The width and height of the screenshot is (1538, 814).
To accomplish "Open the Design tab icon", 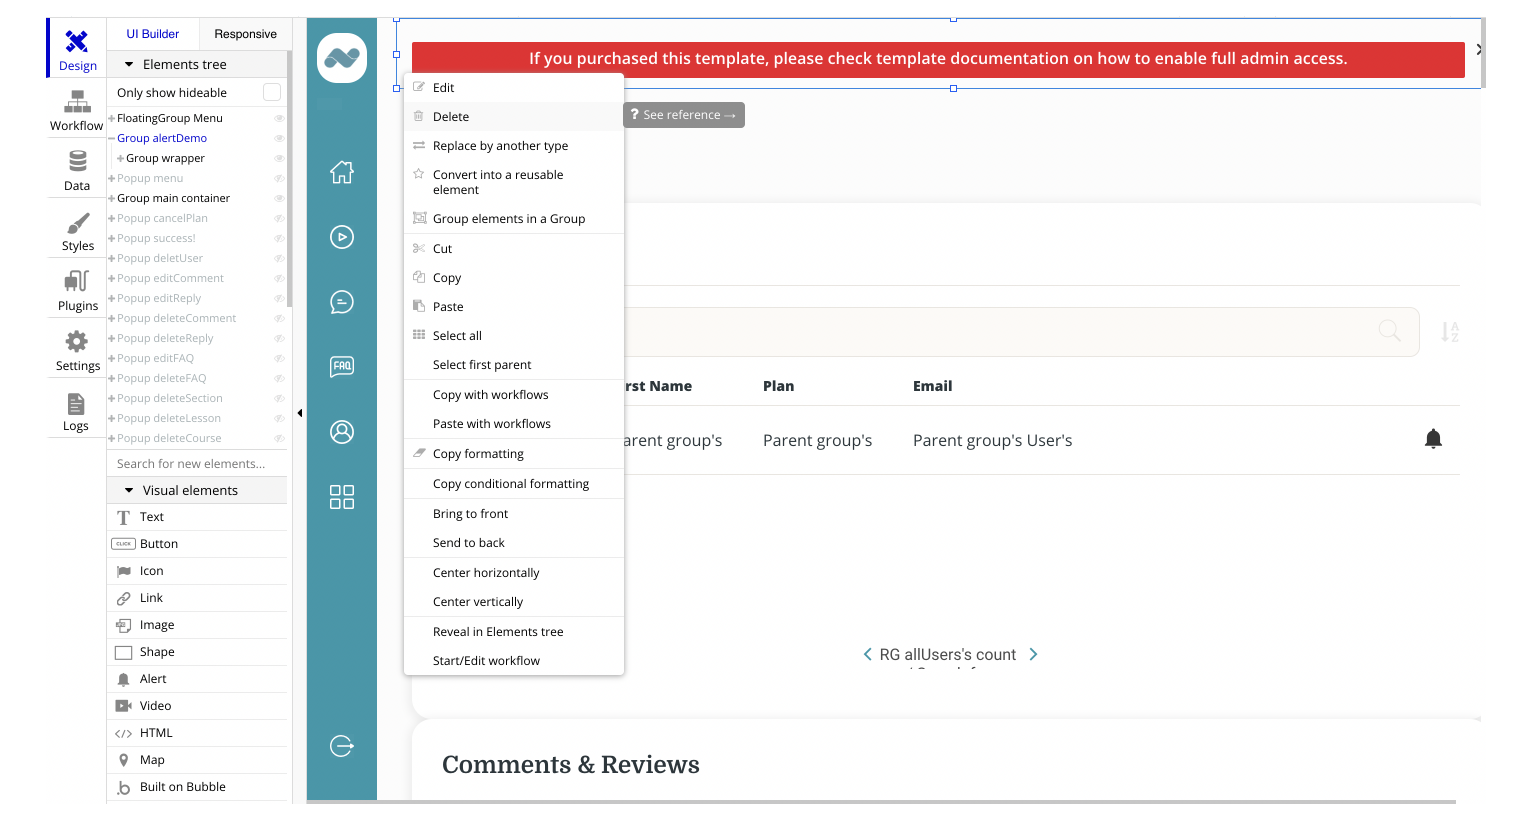I will click(77, 41).
